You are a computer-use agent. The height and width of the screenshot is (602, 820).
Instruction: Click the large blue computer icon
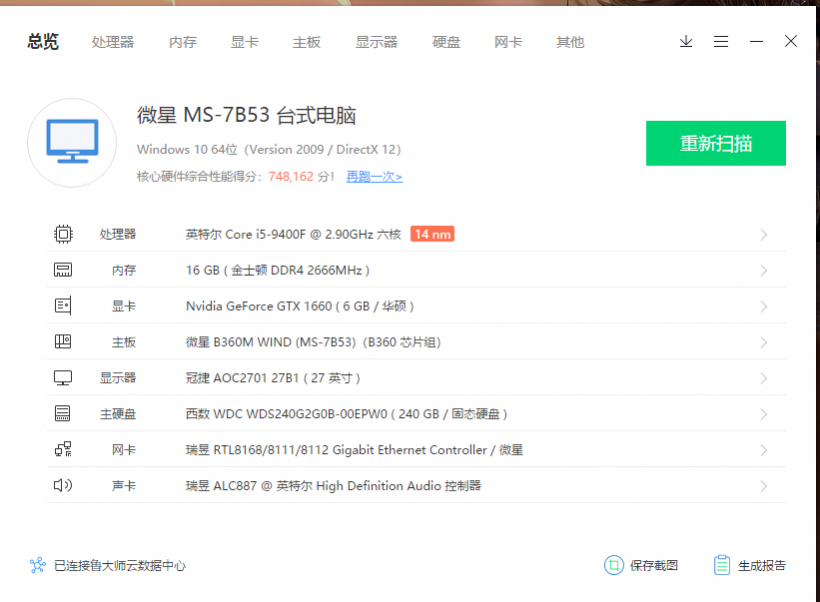72,142
